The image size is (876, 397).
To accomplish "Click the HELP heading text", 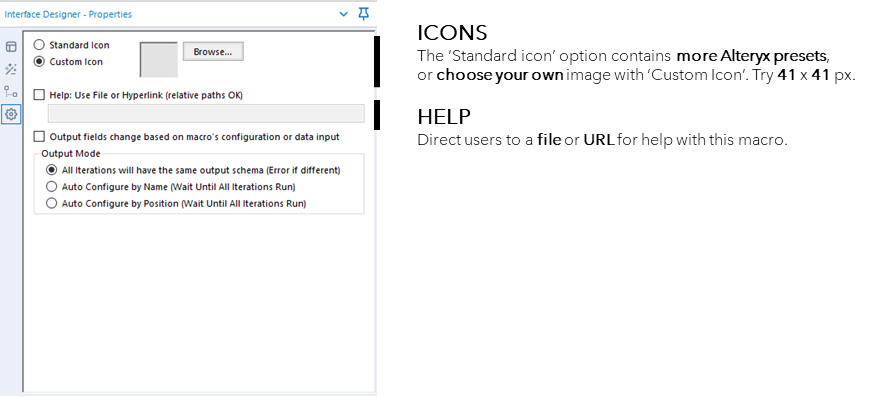I will click(444, 117).
